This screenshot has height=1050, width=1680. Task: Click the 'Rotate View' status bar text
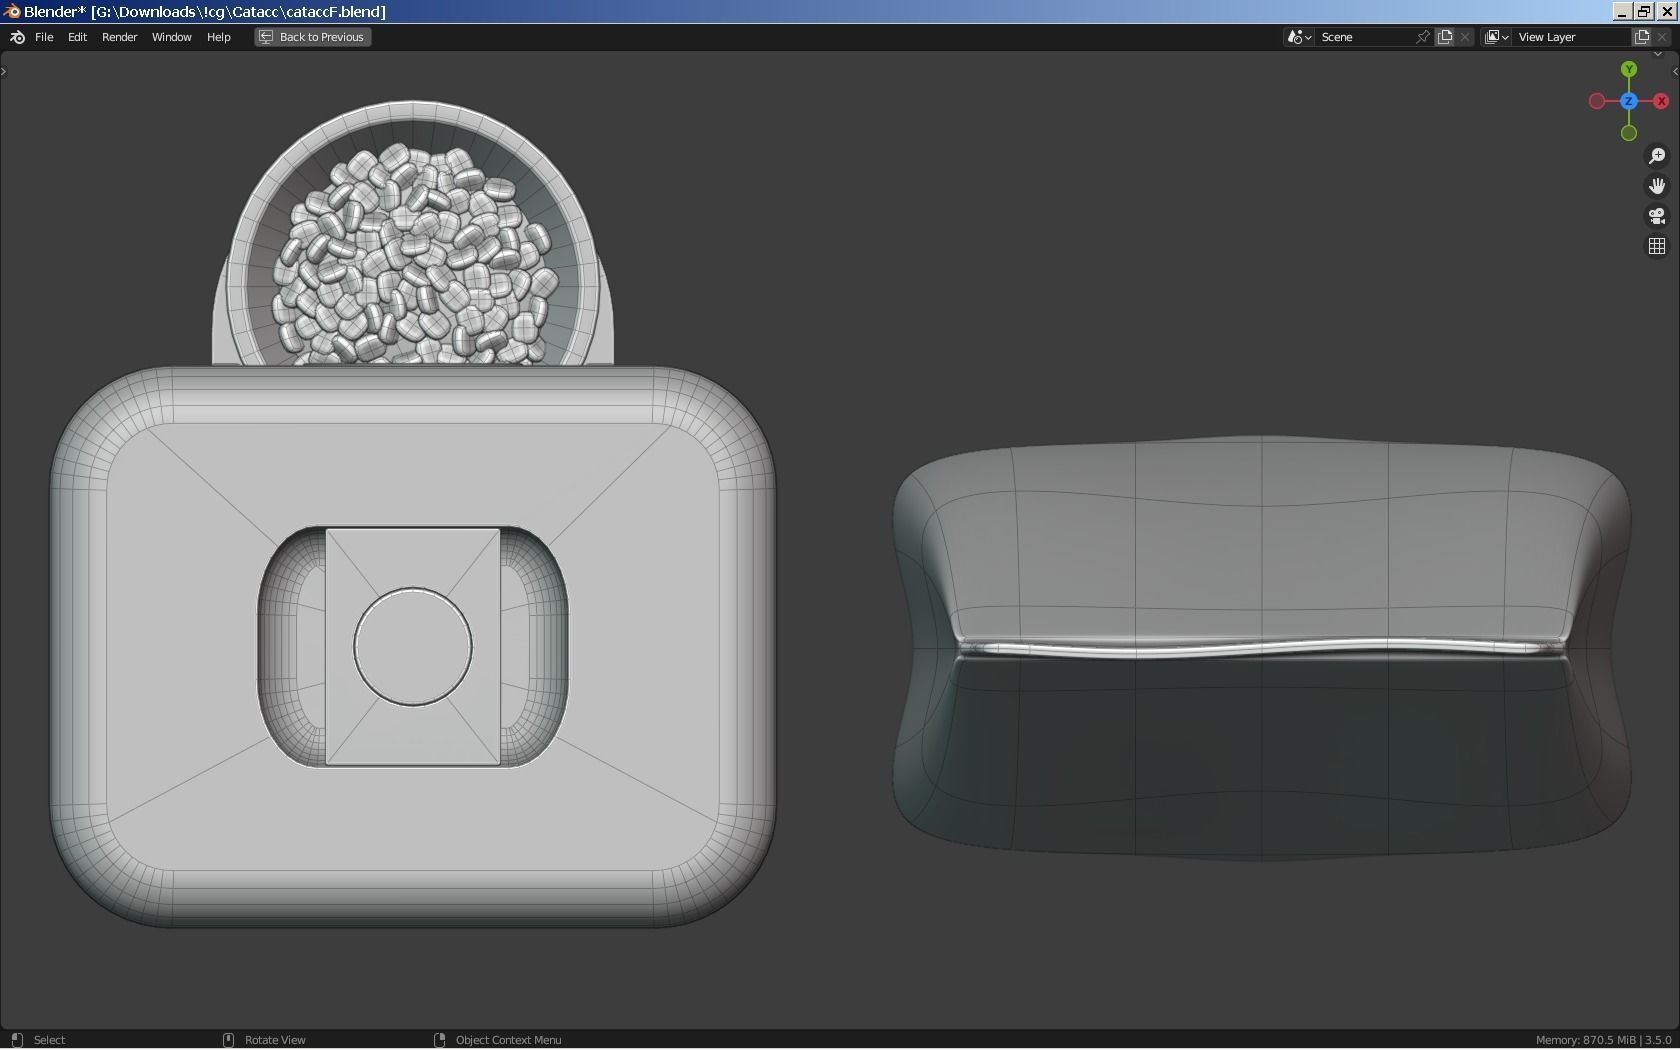point(275,1040)
